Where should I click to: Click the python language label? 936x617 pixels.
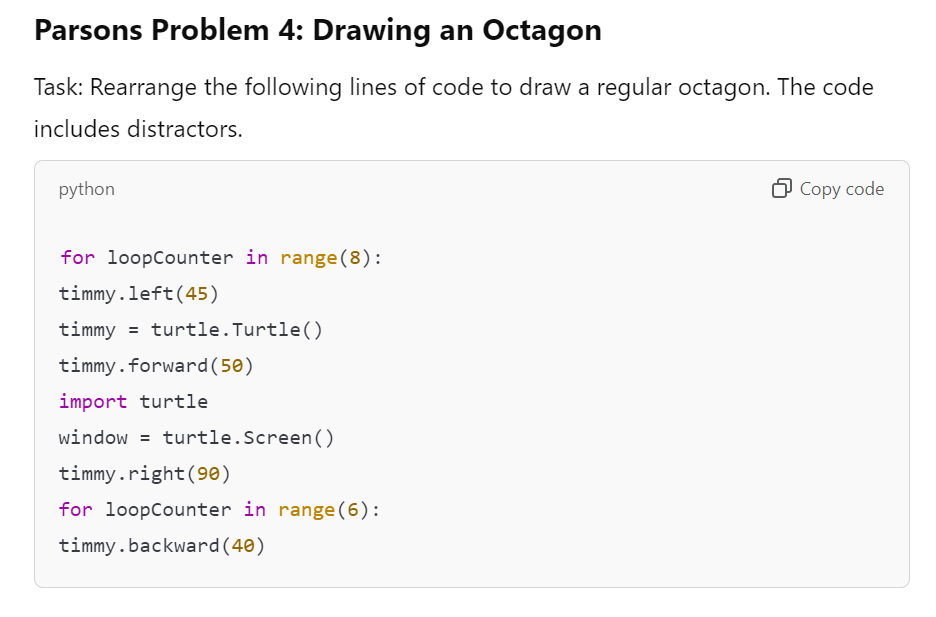(86, 189)
